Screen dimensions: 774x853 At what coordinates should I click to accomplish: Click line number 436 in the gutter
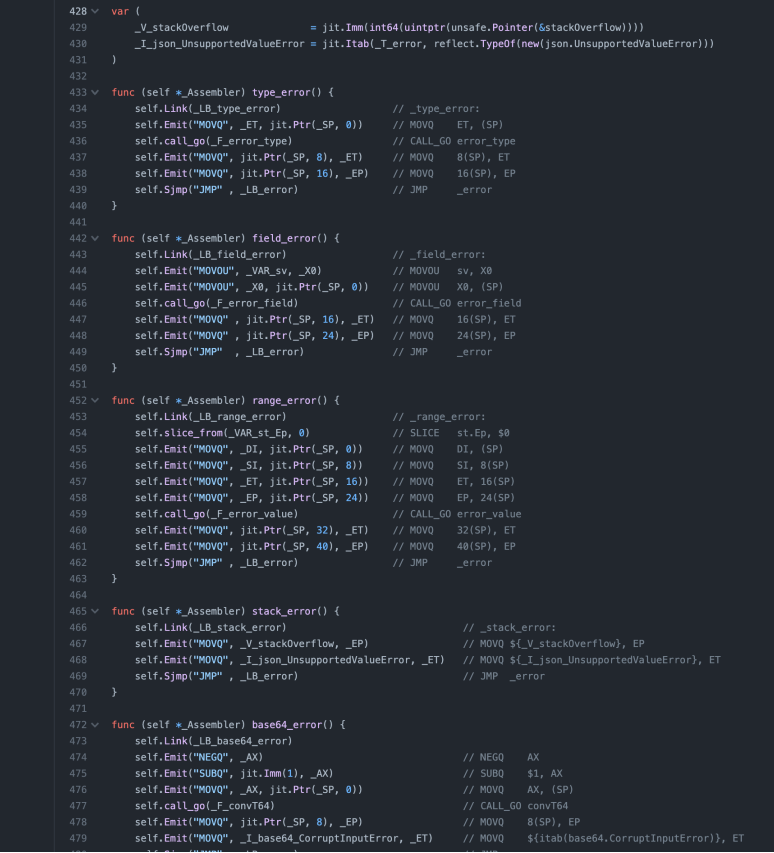(x=78, y=141)
